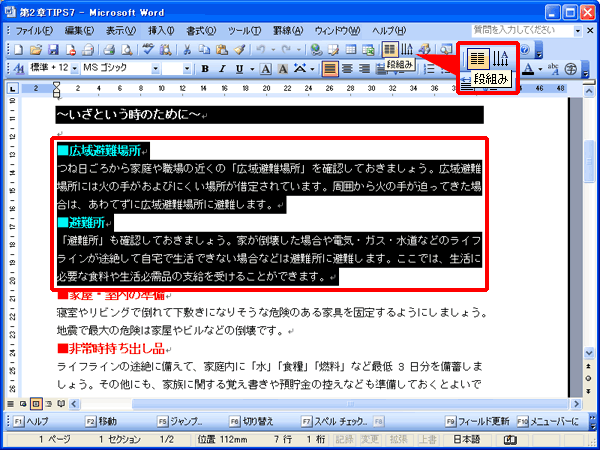Open Tables and Borders toolbar icon
The width and height of the screenshot is (600, 450).
pos(334,50)
